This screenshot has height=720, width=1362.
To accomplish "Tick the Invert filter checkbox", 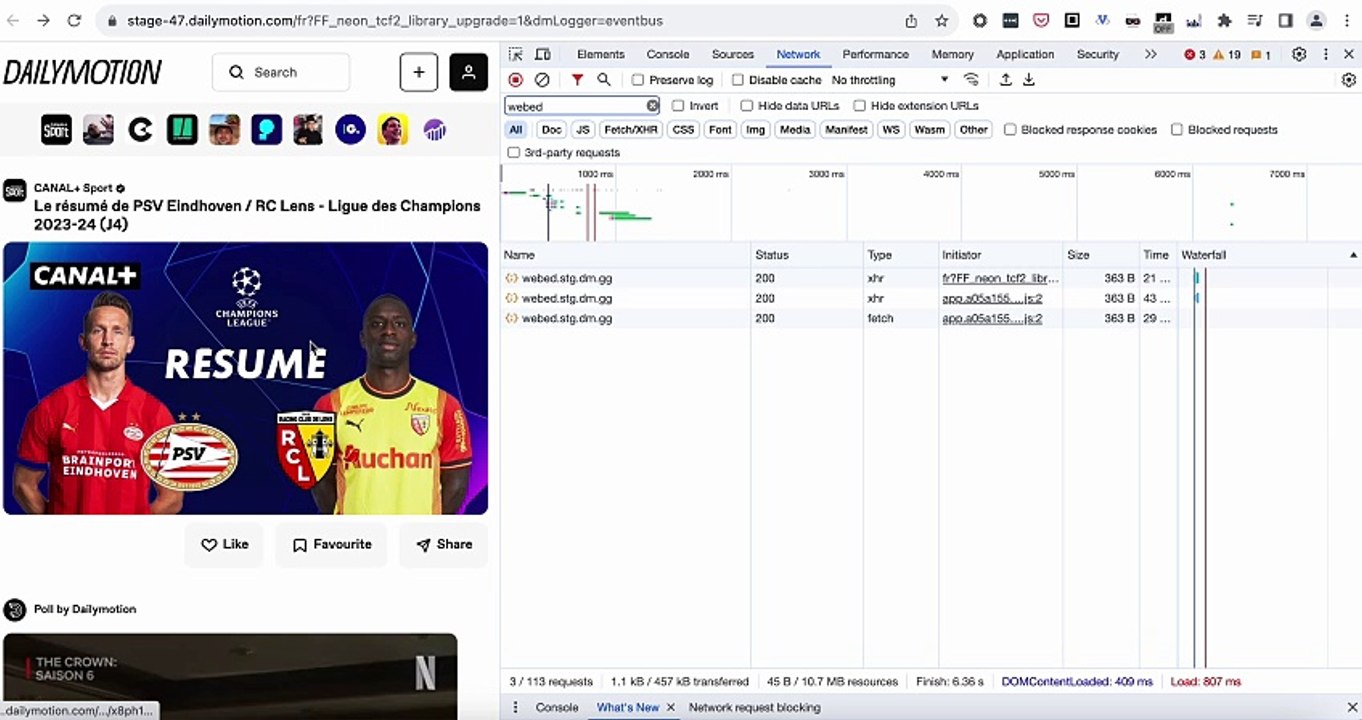I will click(678, 106).
